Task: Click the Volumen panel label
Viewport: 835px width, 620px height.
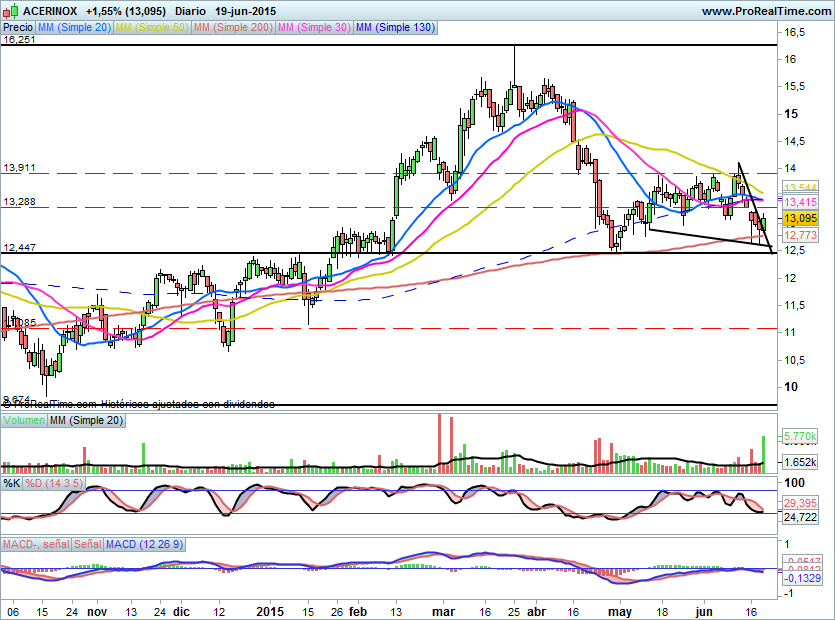Action: 24,421
